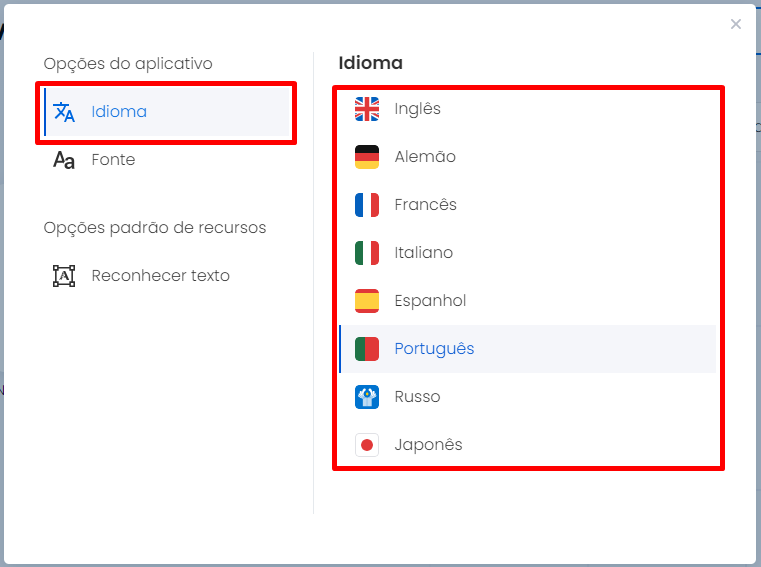Click the Portuguese flag icon
Screen dimensions: 761x567
pos(367,349)
